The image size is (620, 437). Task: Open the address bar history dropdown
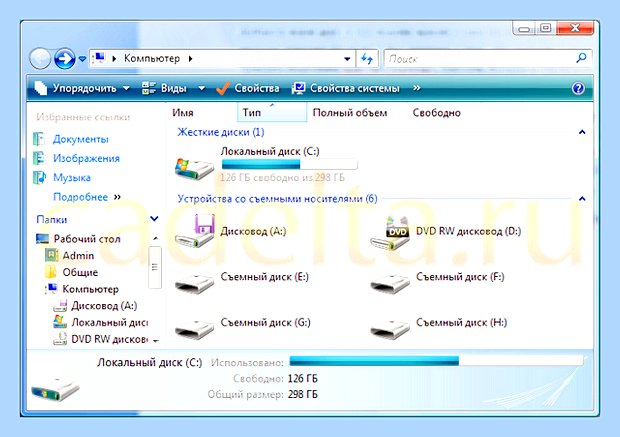tap(347, 59)
